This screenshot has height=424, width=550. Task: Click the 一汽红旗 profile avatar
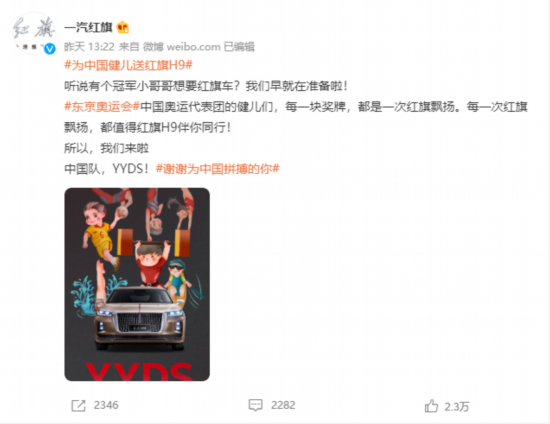[34, 33]
